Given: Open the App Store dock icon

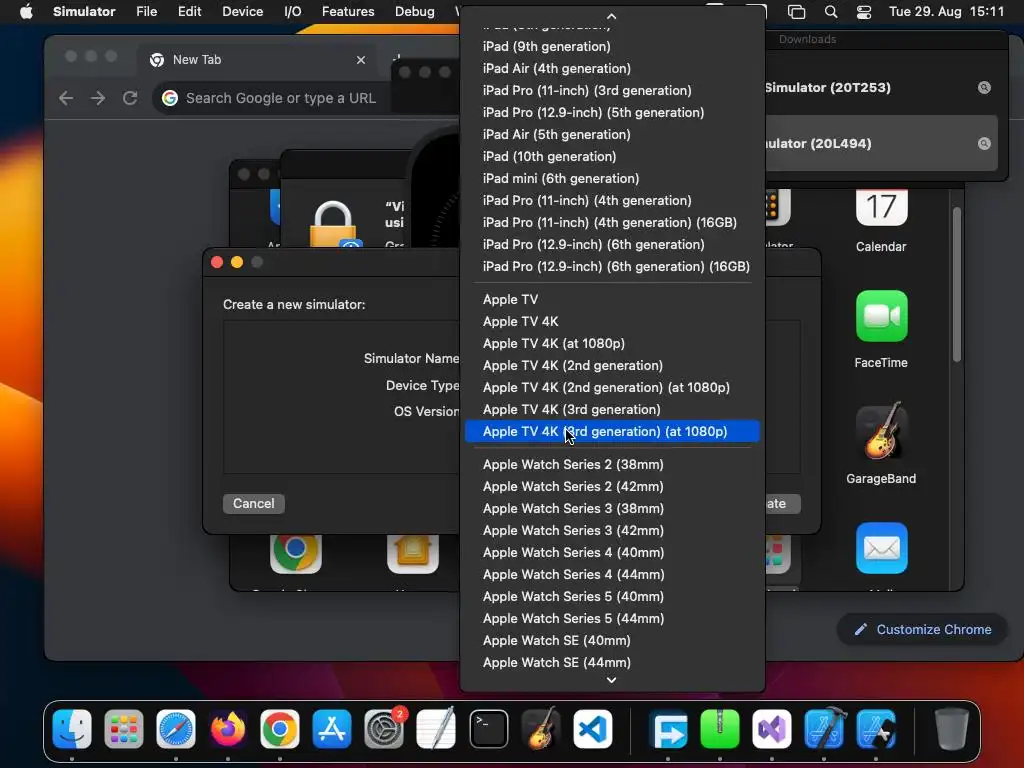Looking at the screenshot, I should tap(332, 729).
